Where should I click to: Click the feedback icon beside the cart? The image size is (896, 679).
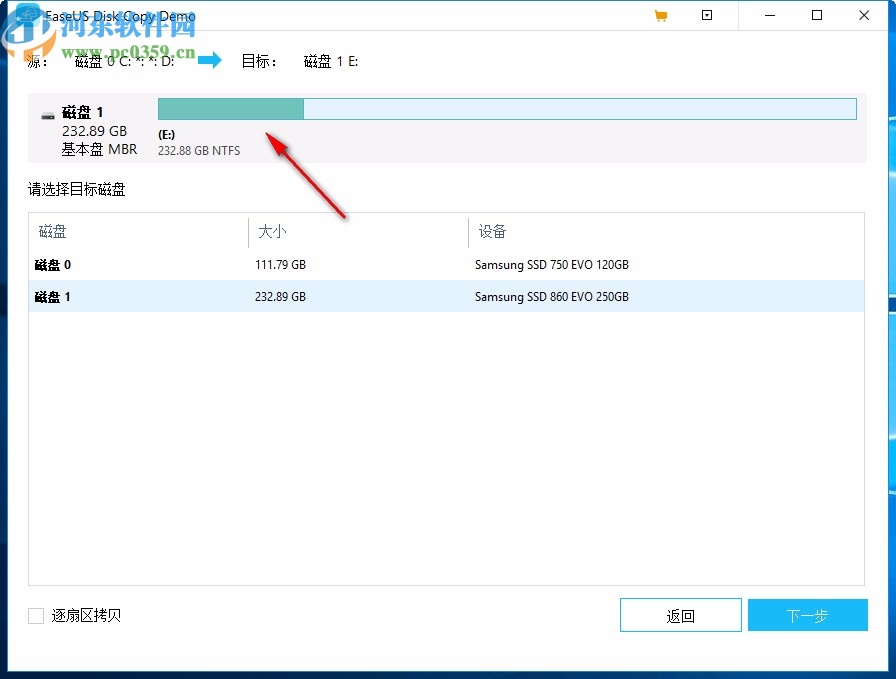tap(707, 15)
